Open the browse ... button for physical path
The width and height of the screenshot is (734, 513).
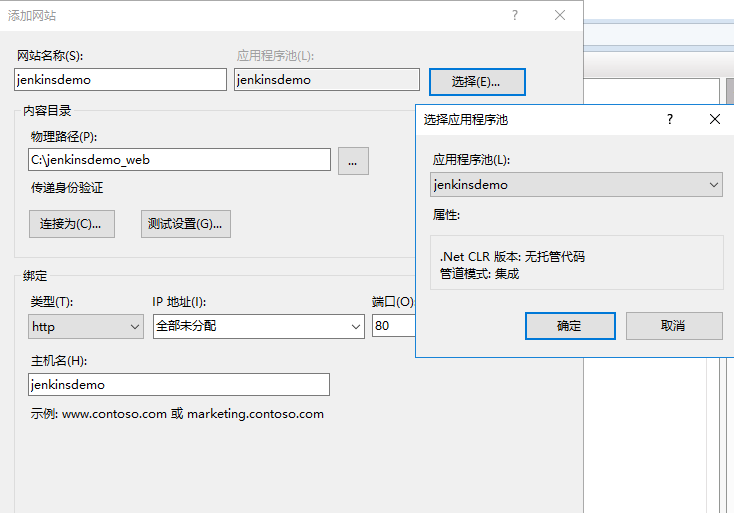[x=353, y=161]
